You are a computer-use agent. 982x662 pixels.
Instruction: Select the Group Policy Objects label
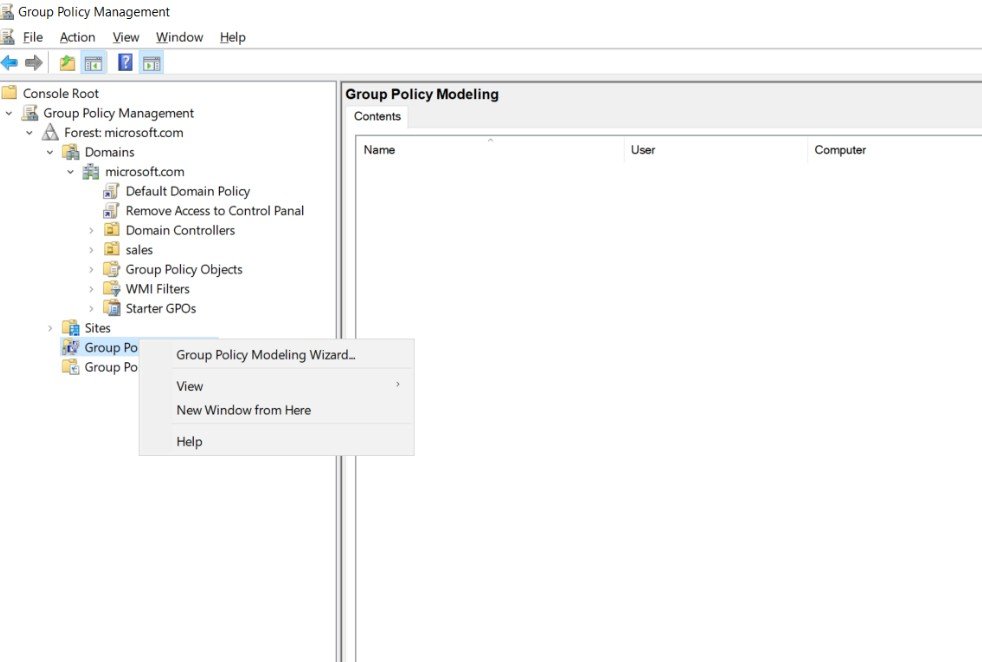tap(184, 269)
